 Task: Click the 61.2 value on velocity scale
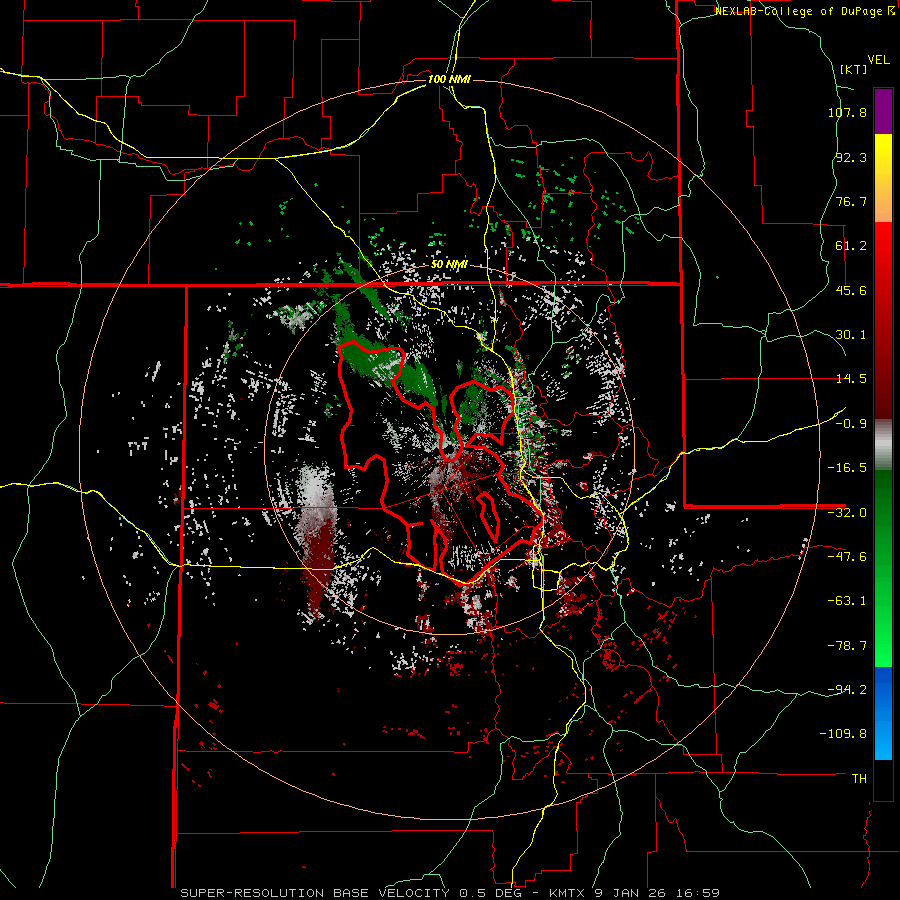click(851, 246)
